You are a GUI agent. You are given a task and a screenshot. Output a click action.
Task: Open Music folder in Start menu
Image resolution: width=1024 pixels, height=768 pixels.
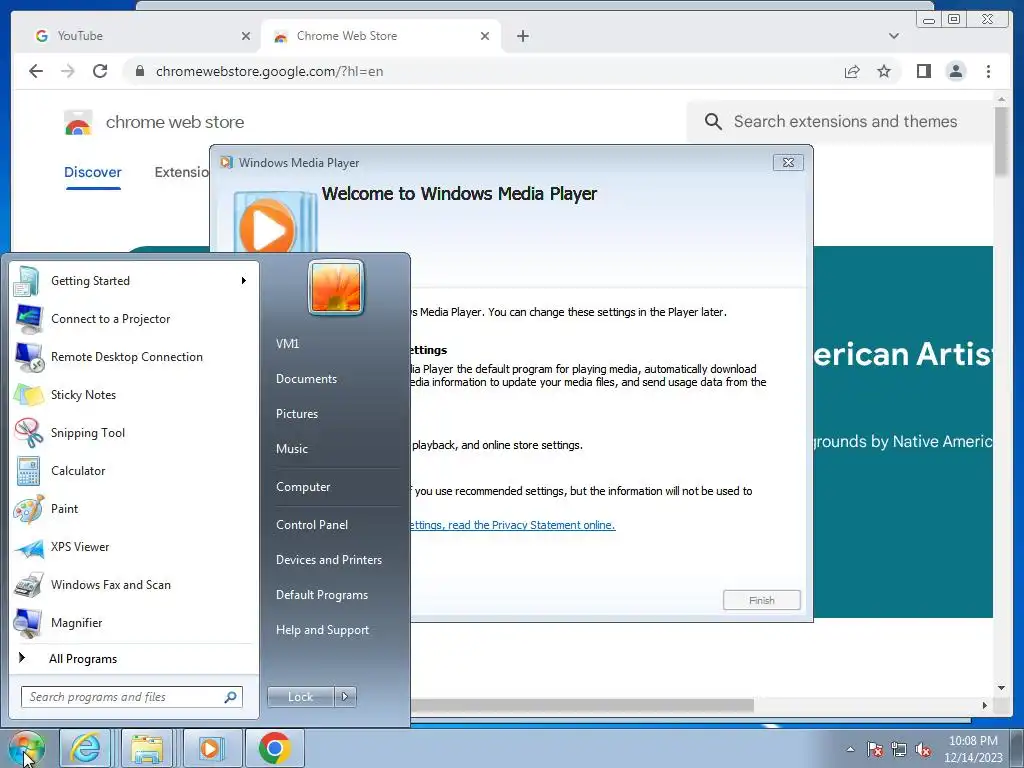coord(292,449)
